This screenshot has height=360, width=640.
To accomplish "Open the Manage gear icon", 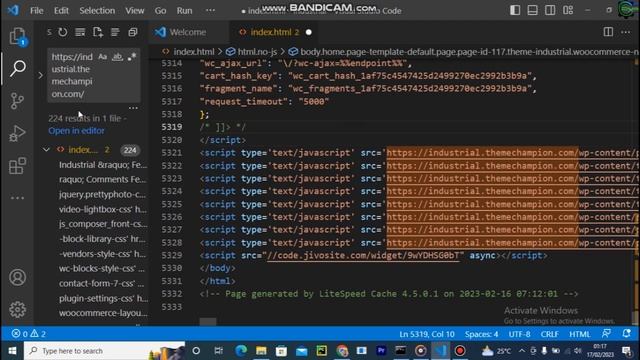I will coord(17,309).
